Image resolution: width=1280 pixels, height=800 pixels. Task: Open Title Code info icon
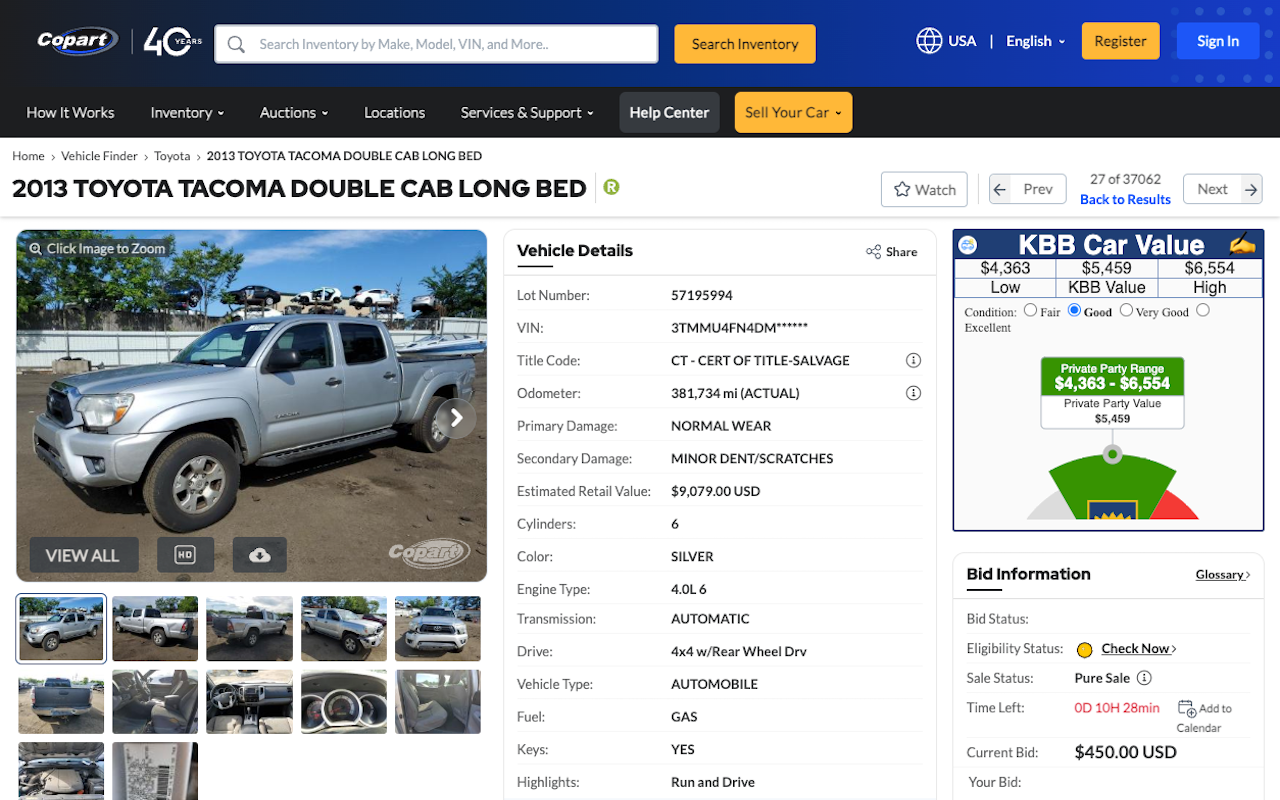tap(913, 360)
